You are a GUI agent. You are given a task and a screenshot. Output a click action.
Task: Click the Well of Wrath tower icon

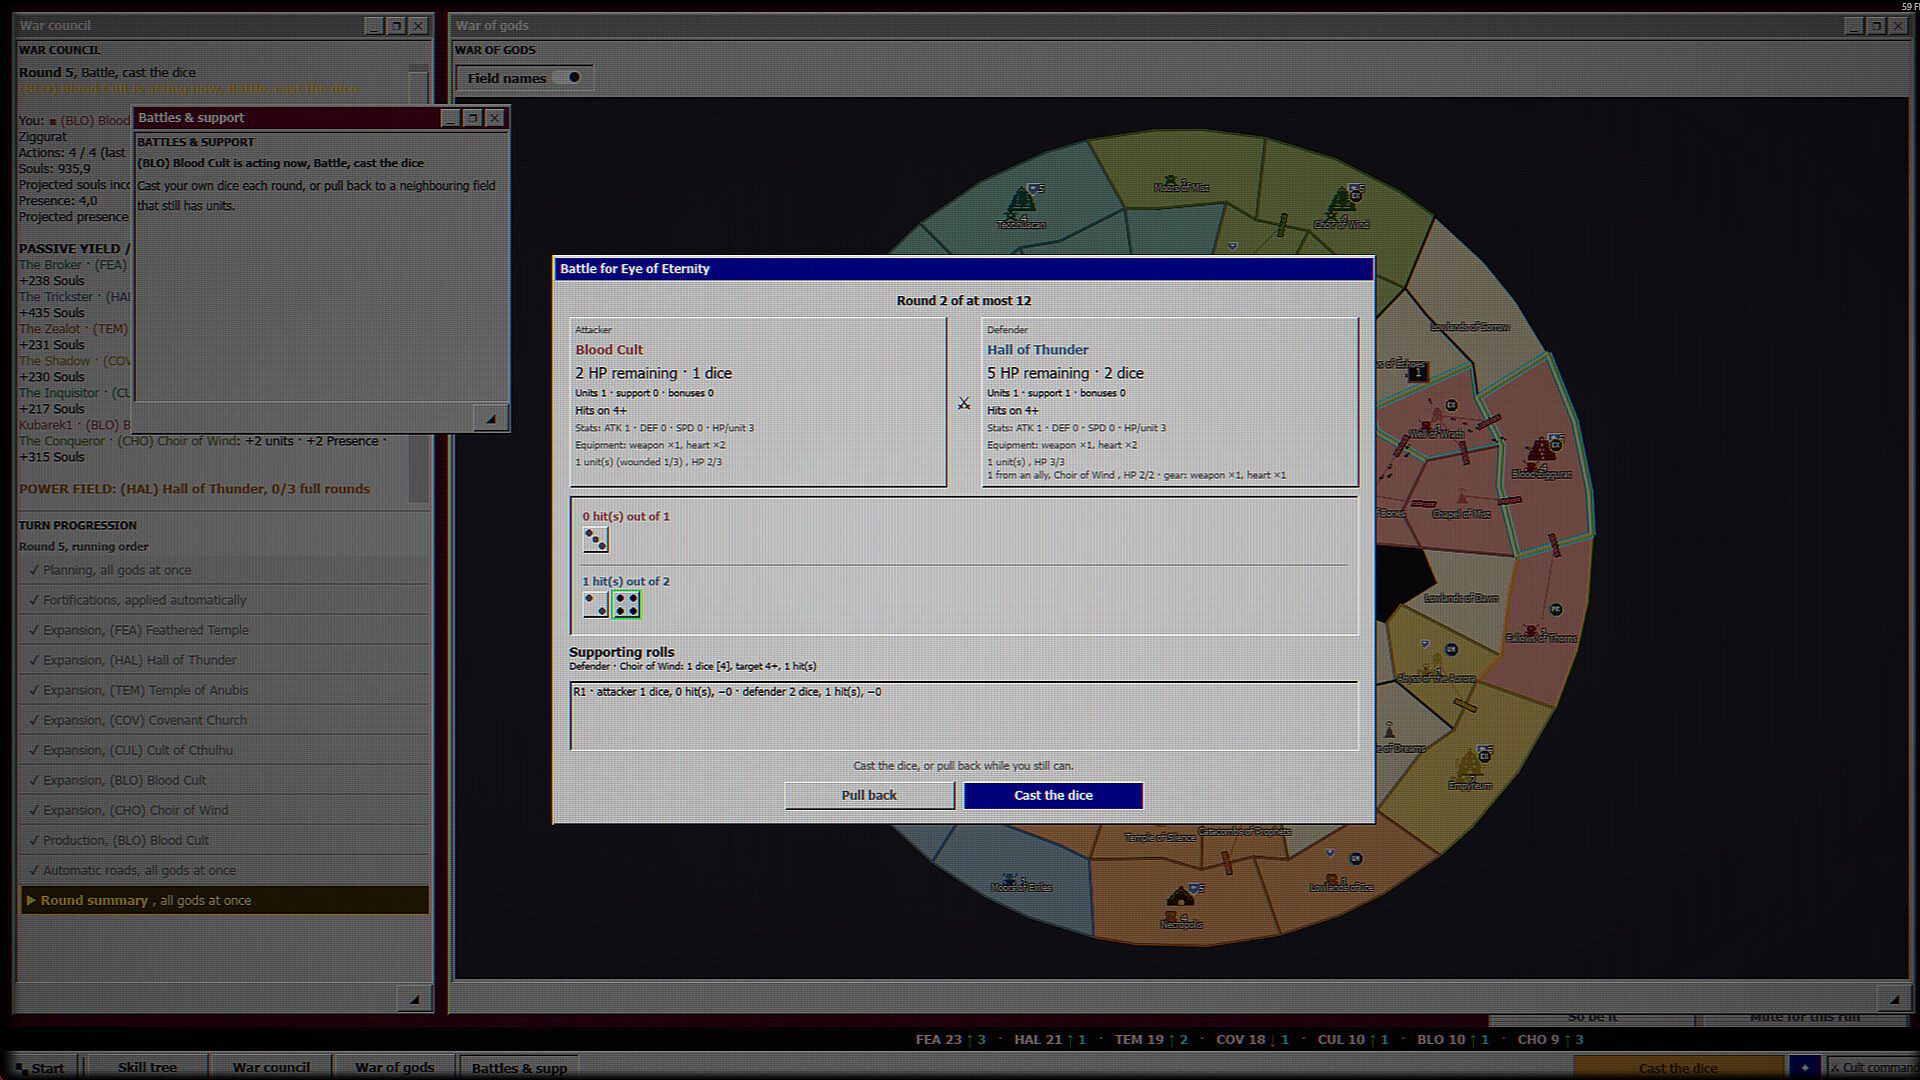(1437, 415)
